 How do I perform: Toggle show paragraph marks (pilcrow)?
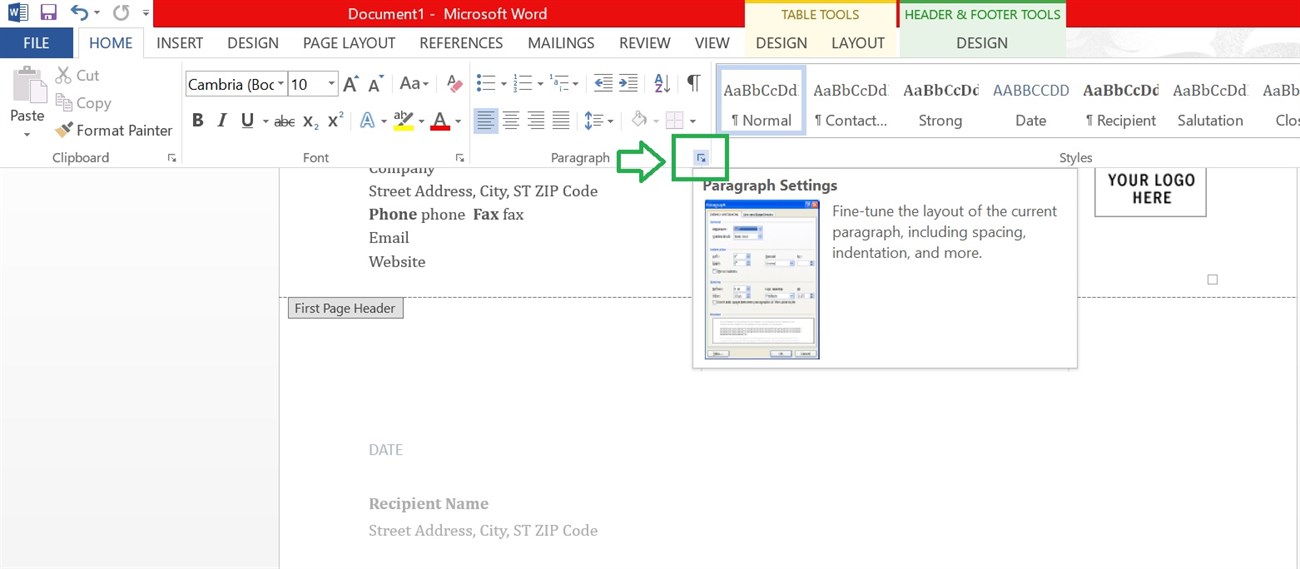(x=693, y=84)
